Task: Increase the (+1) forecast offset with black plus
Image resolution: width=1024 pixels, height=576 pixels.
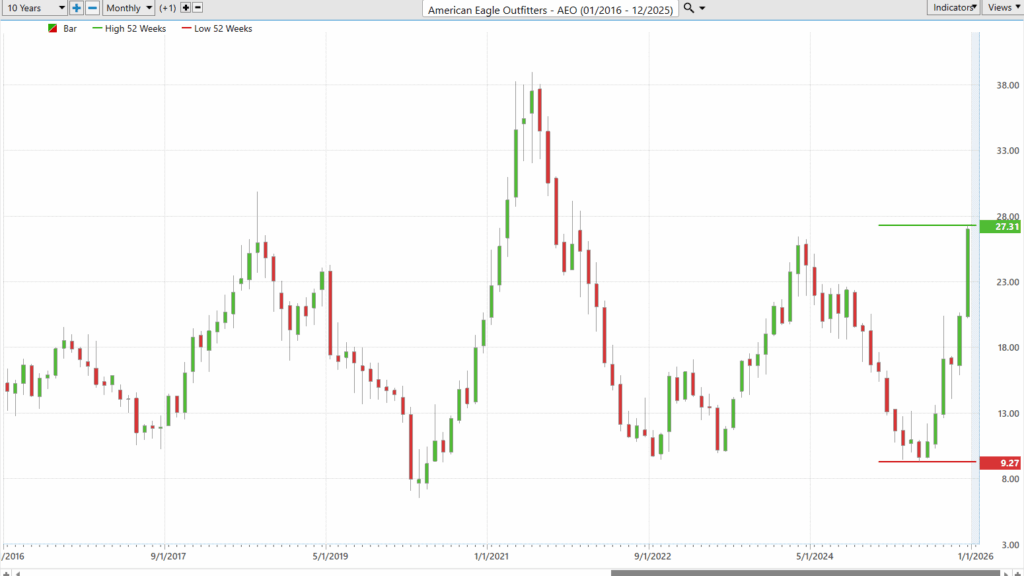Action: click(x=185, y=8)
